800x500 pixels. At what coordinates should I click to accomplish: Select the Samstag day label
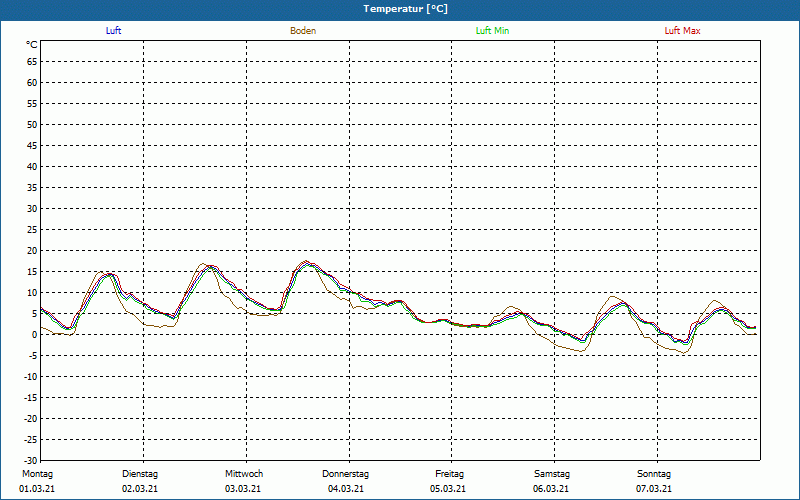pyautogui.click(x=552, y=474)
